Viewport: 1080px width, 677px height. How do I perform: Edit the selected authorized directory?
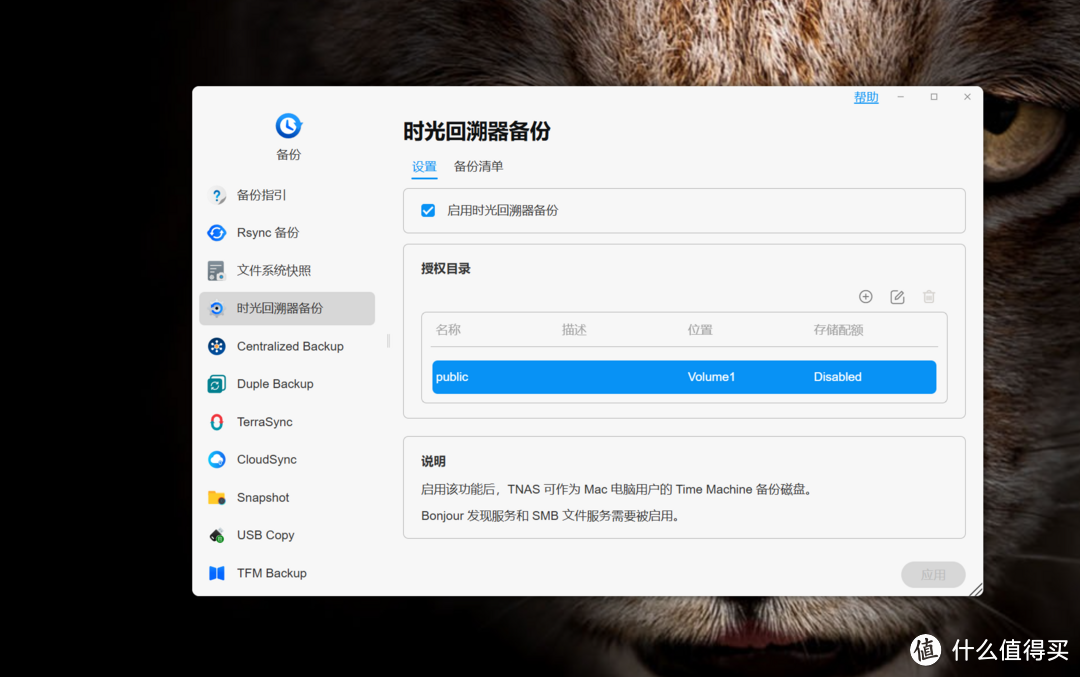(x=897, y=296)
